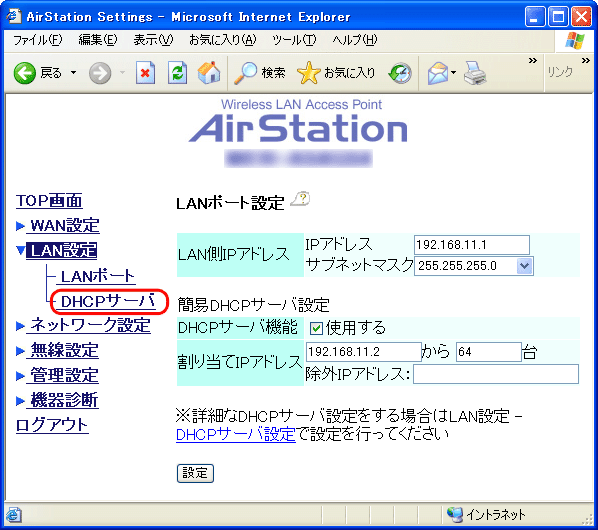598x530 pixels.
Task: Open the 無線設定 link
Action: 64,350
